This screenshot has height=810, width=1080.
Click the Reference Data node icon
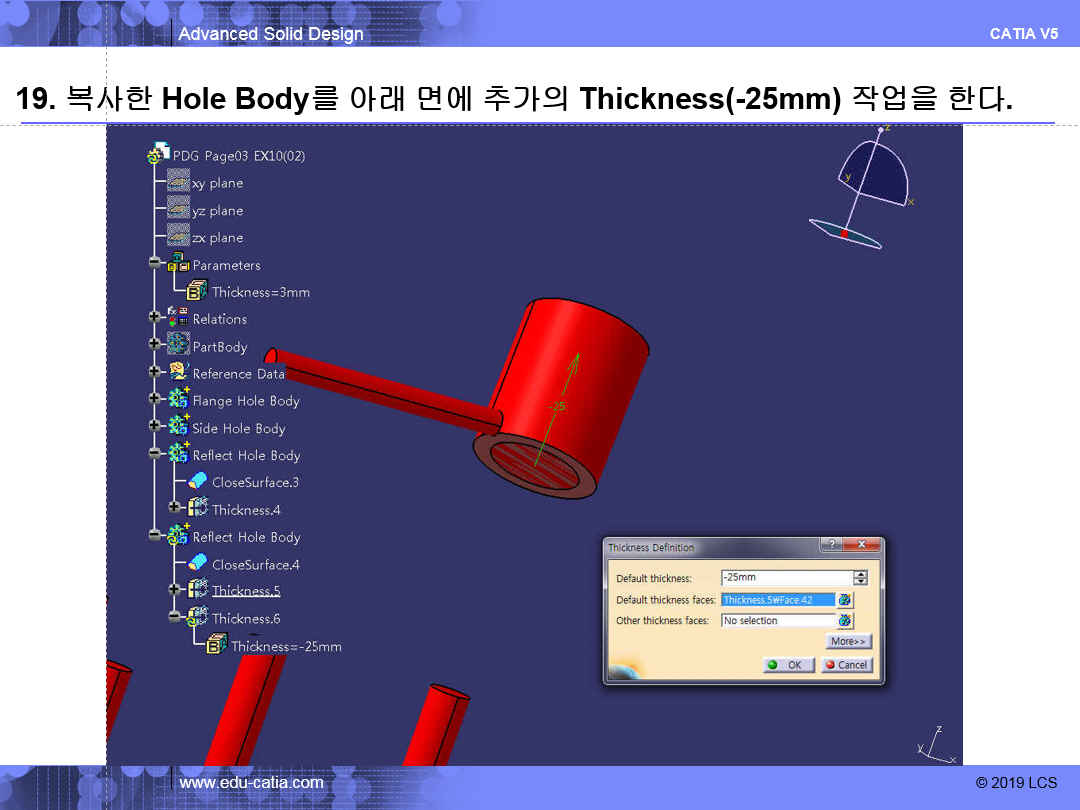point(178,373)
